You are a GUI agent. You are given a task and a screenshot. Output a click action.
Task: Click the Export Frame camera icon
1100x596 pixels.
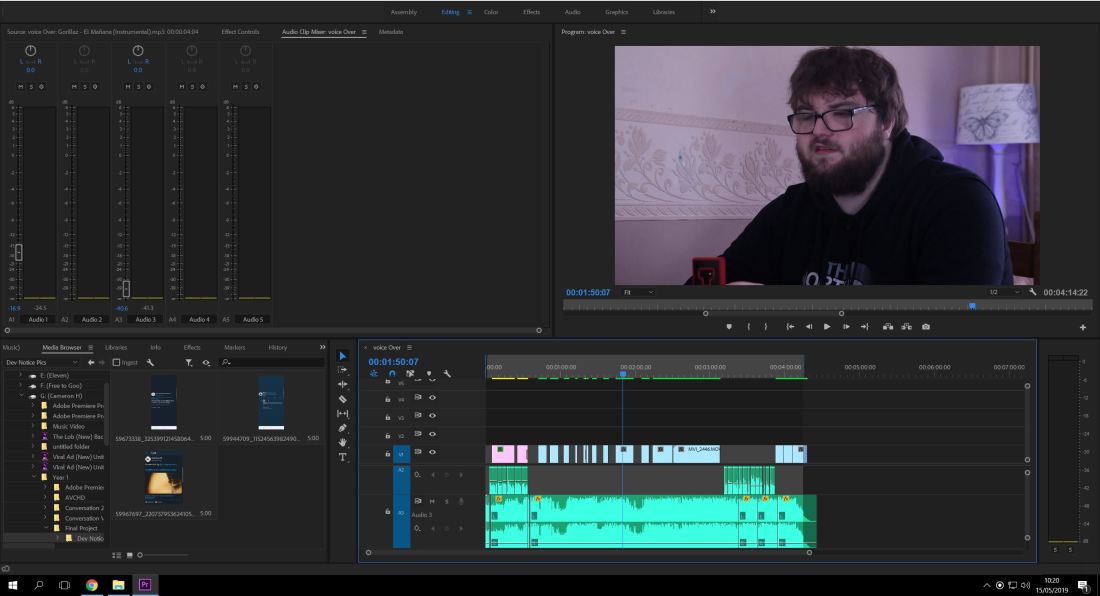point(926,326)
